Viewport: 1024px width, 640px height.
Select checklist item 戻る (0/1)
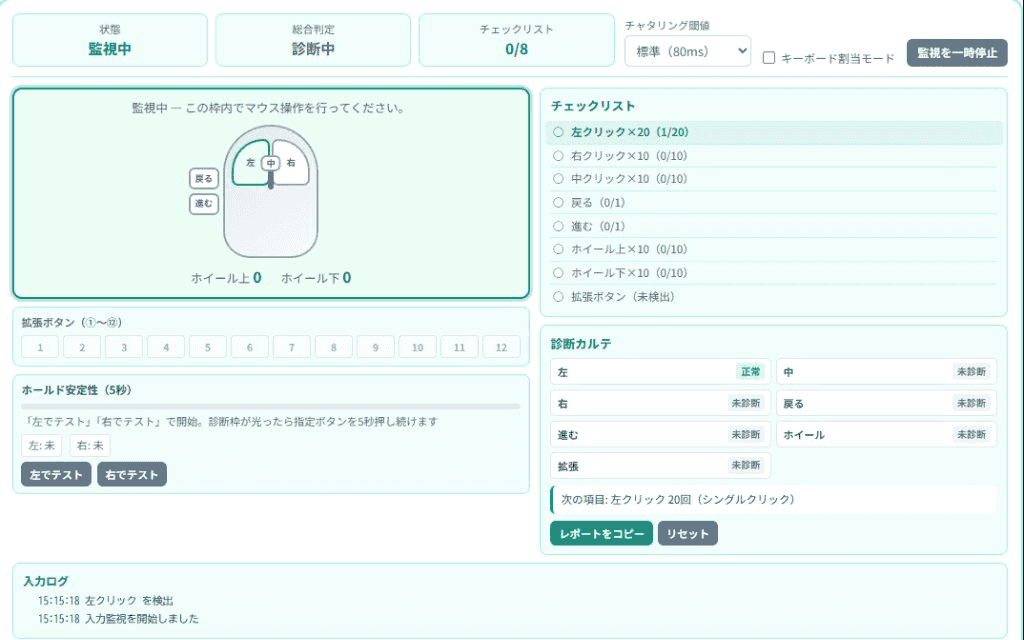click(774, 202)
